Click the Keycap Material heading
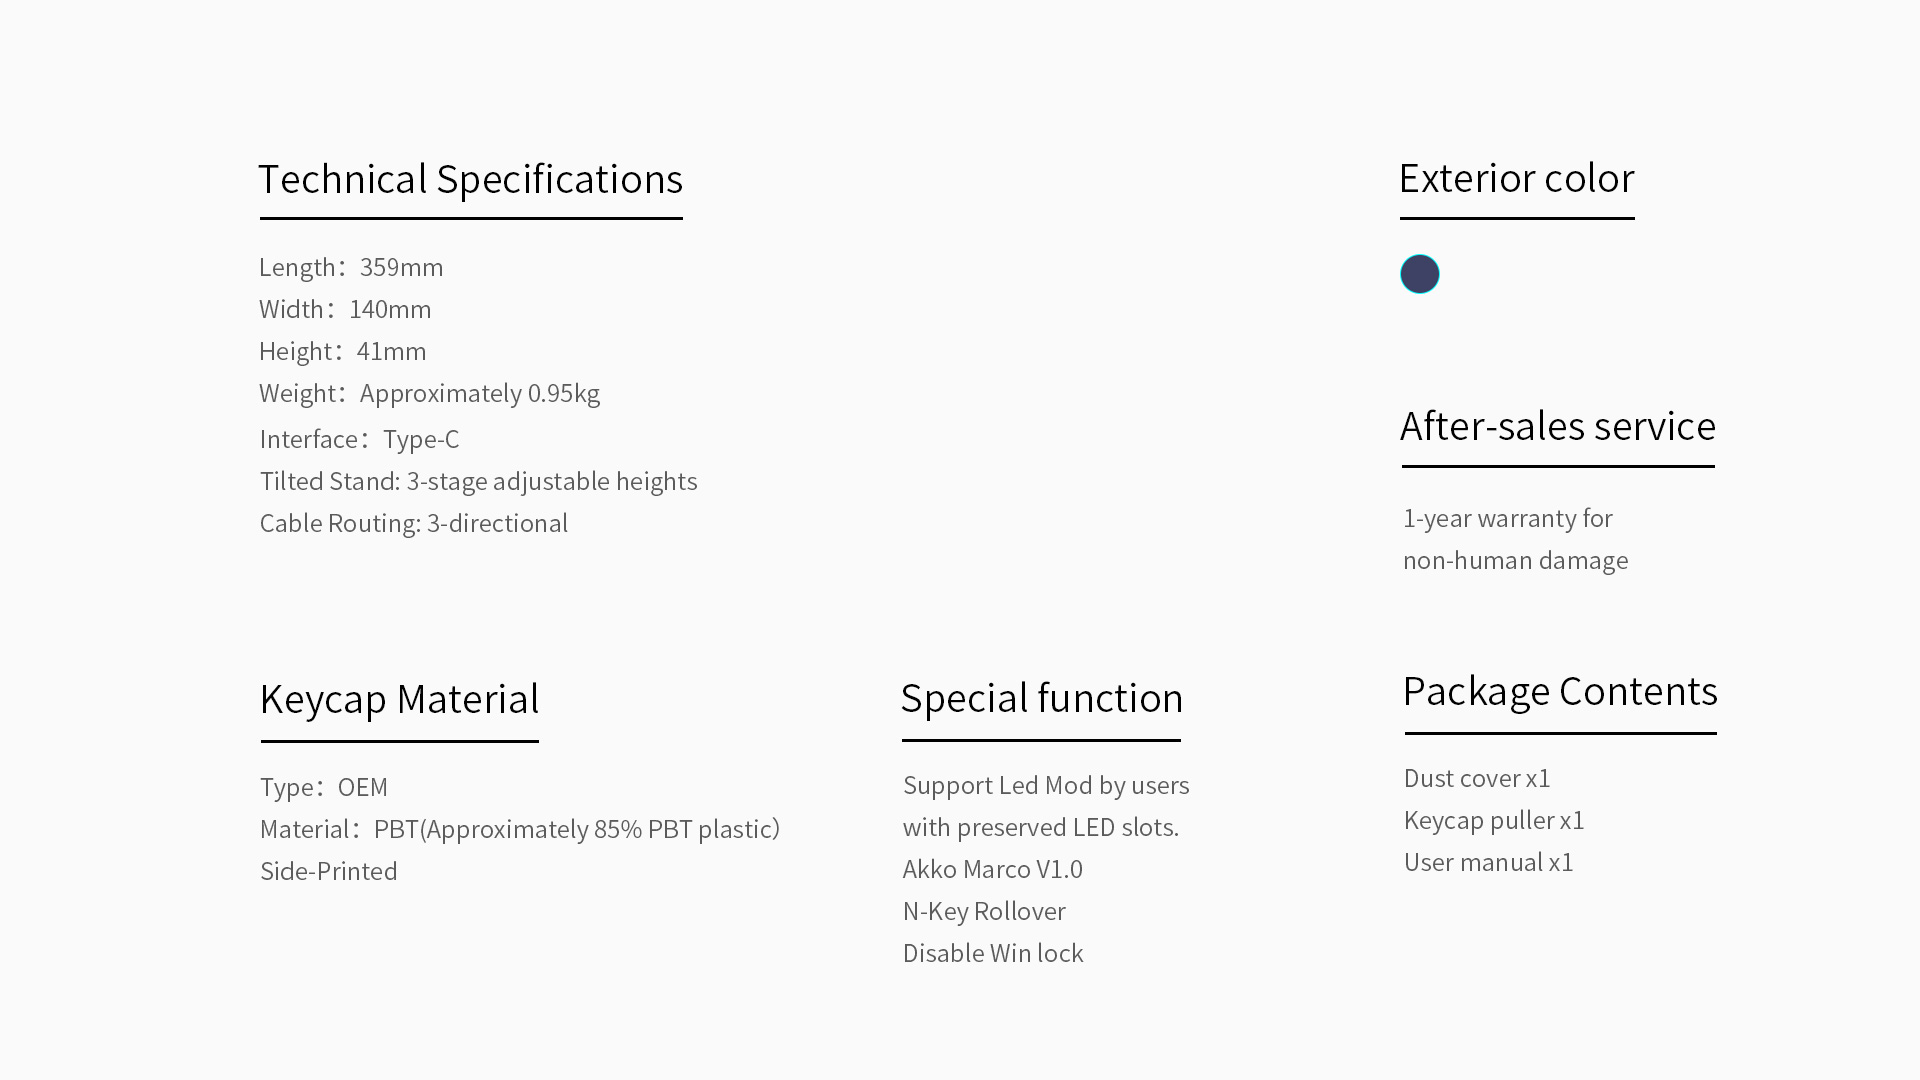The image size is (1920, 1080). pos(399,699)
